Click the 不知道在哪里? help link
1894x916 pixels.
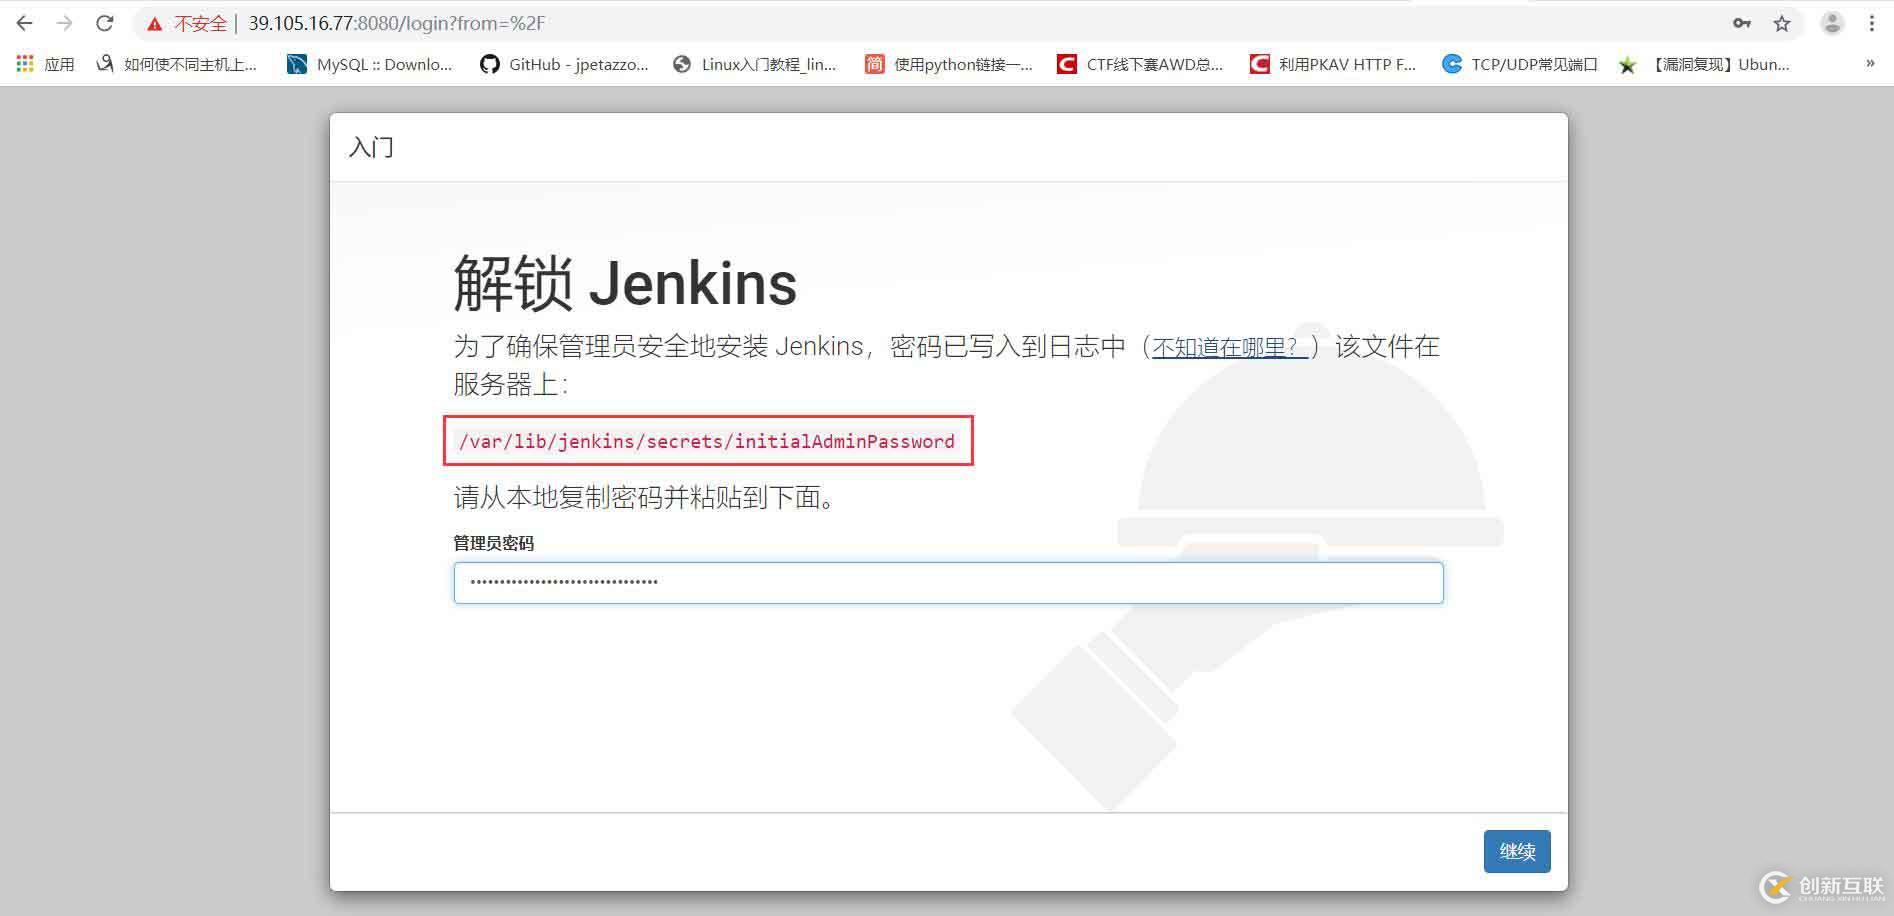(x=1230, y=347)
